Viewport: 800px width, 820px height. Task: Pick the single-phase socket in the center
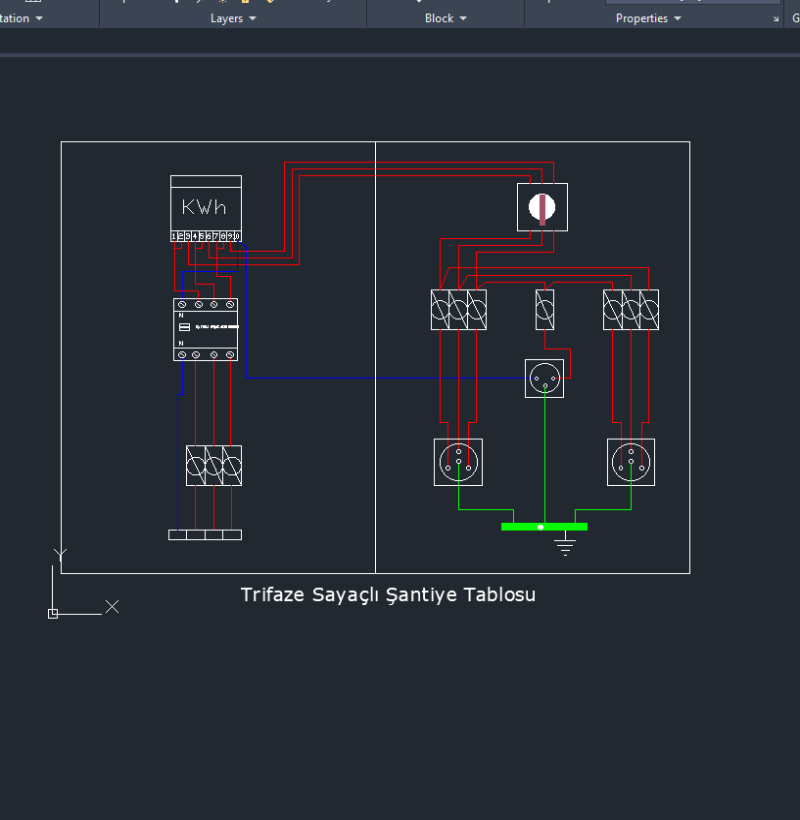(x=544, y=378)
